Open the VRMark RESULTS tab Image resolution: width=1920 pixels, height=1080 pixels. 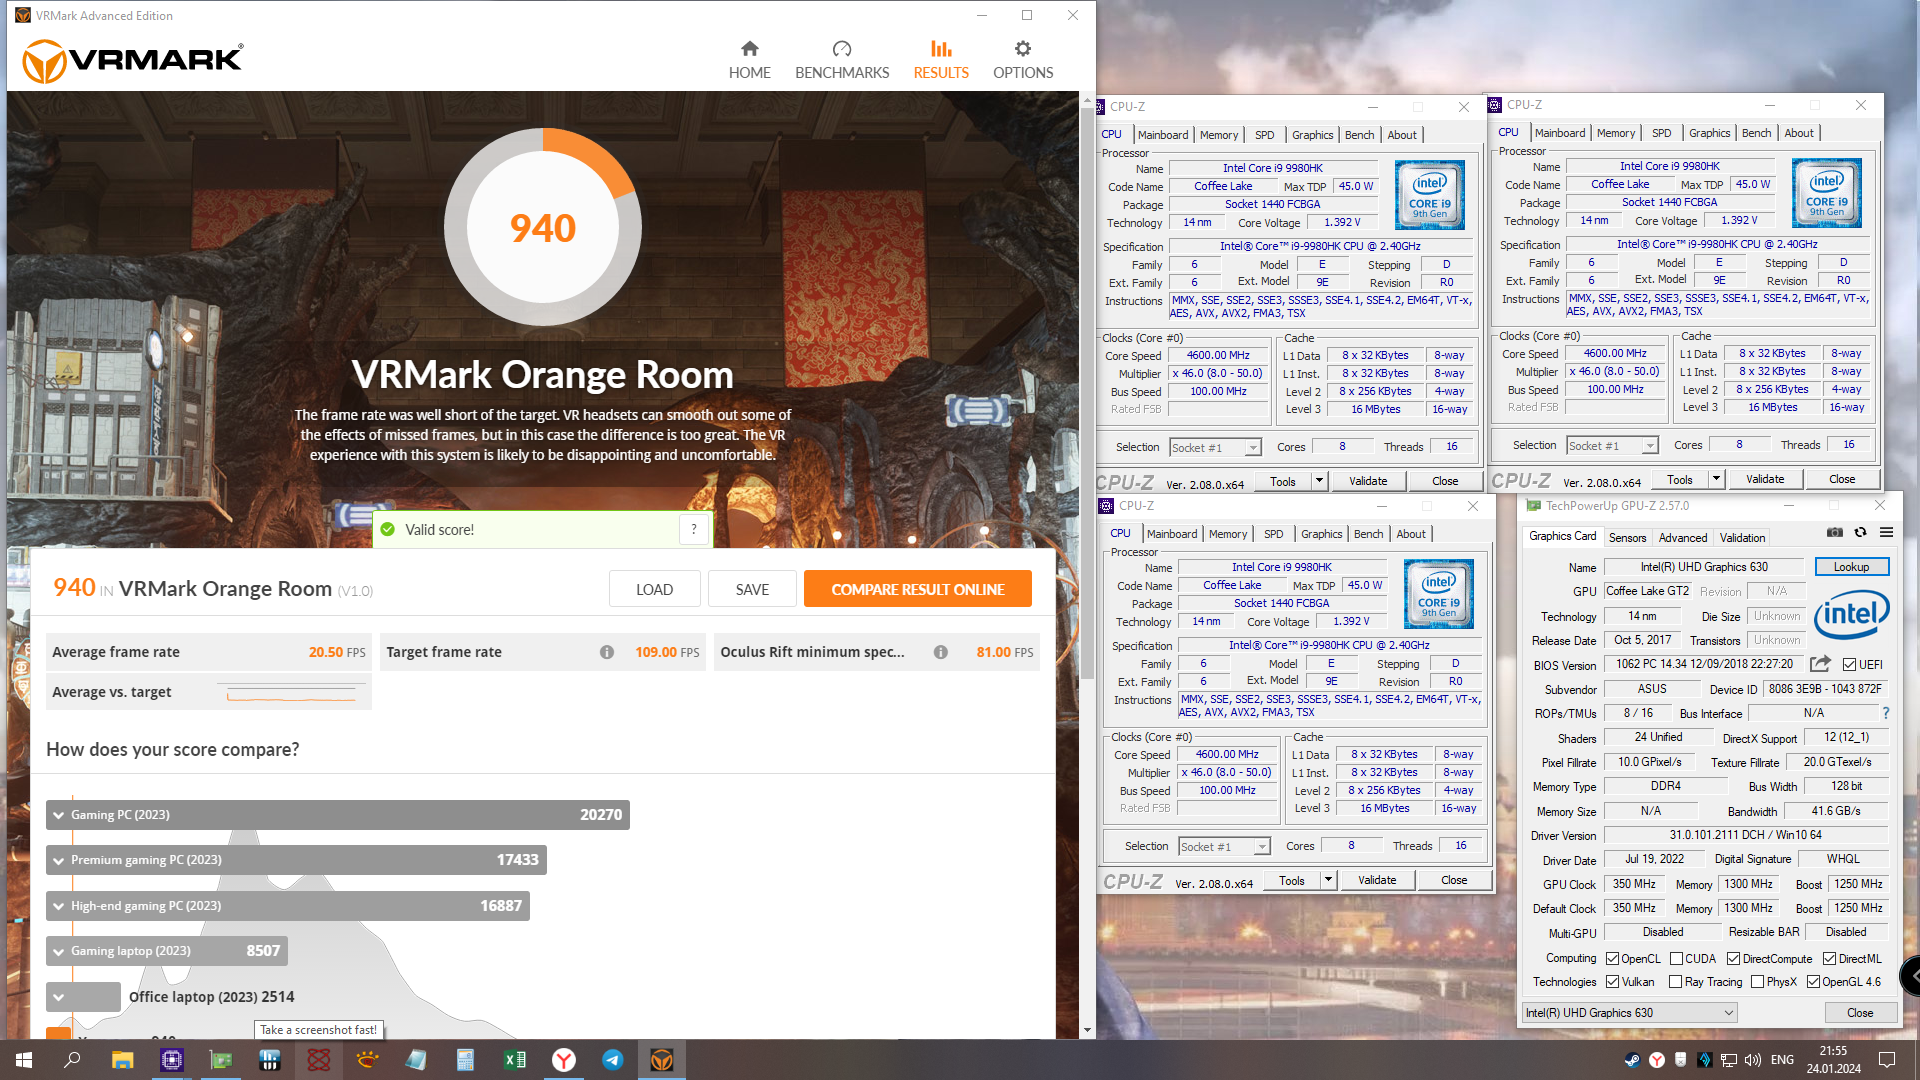pos(941,60)
